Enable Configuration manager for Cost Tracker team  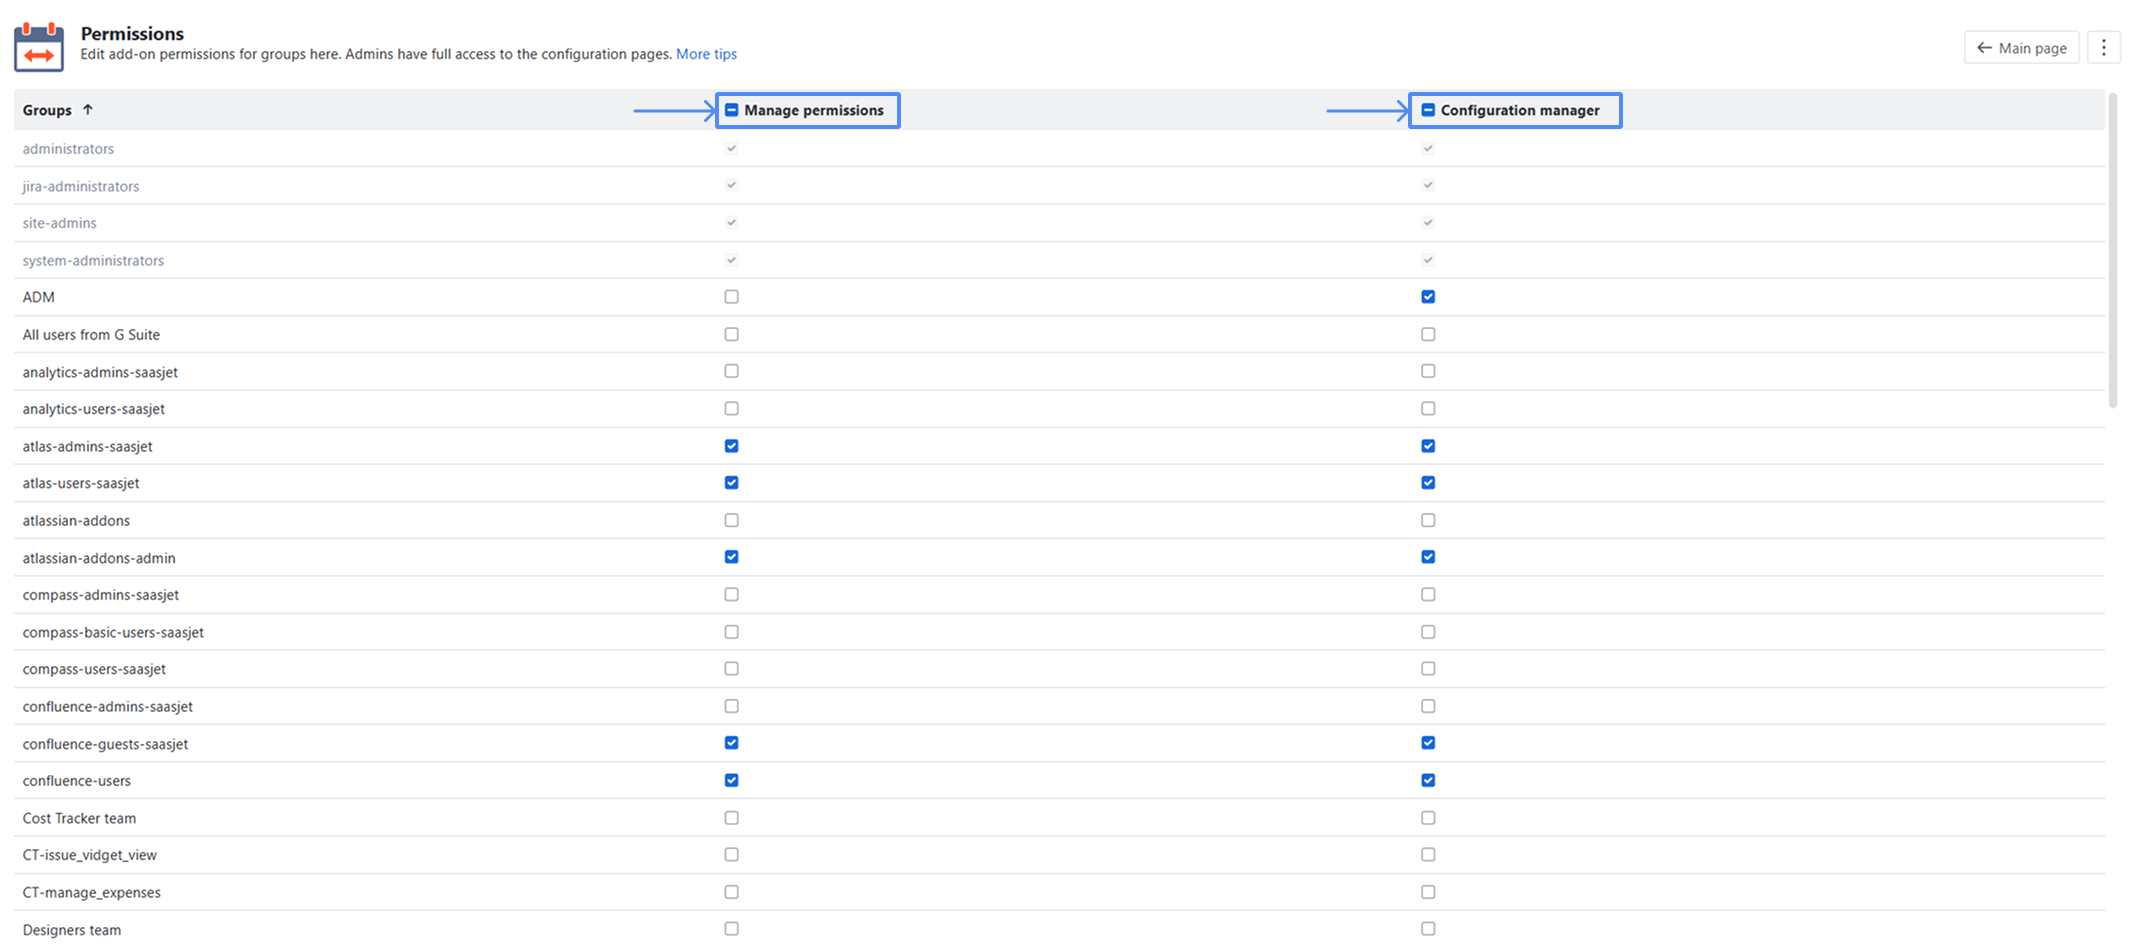pos(1428,818)
